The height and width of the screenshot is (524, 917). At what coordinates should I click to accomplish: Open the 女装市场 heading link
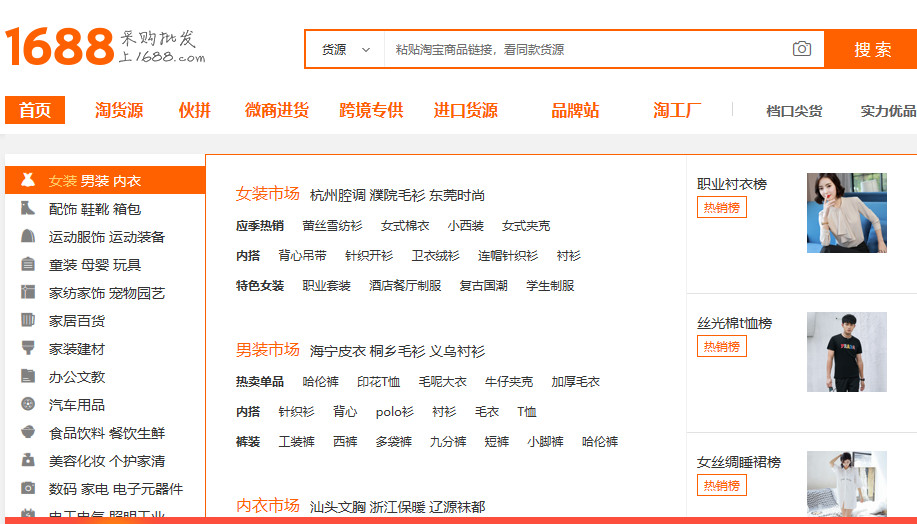tap(268, 194)
